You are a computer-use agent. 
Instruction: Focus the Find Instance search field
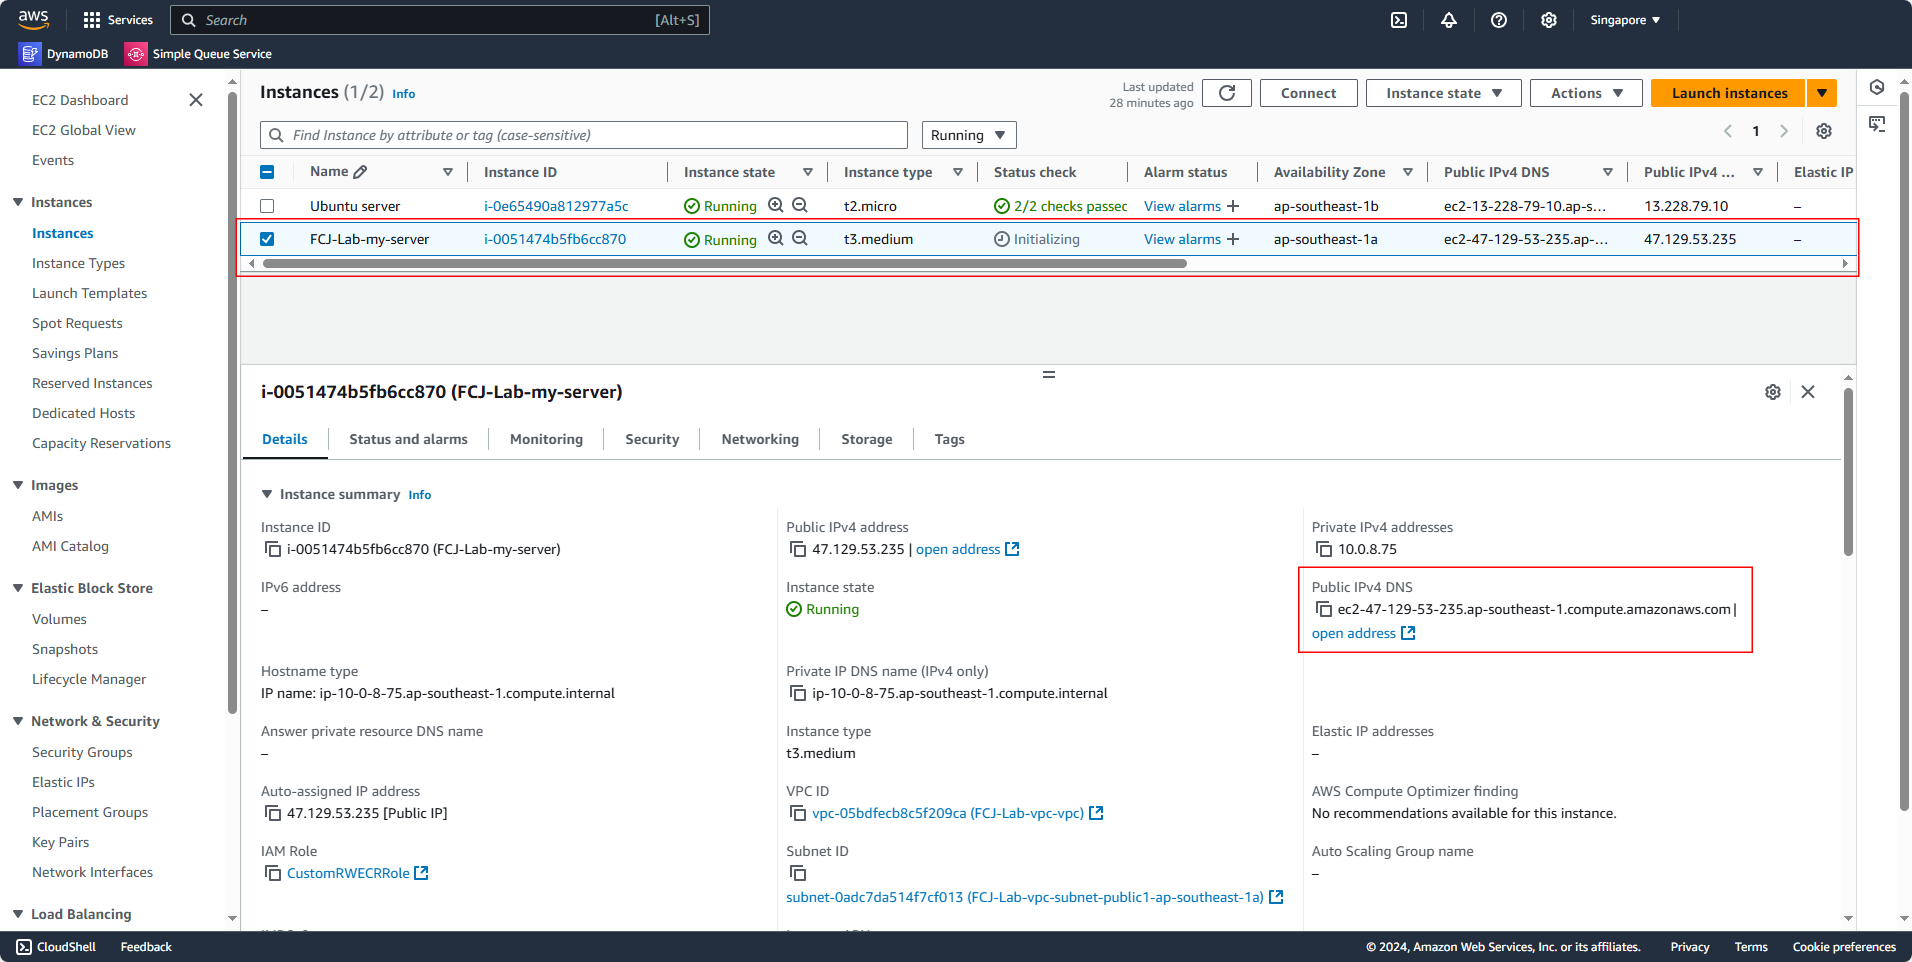pos(584,135)
